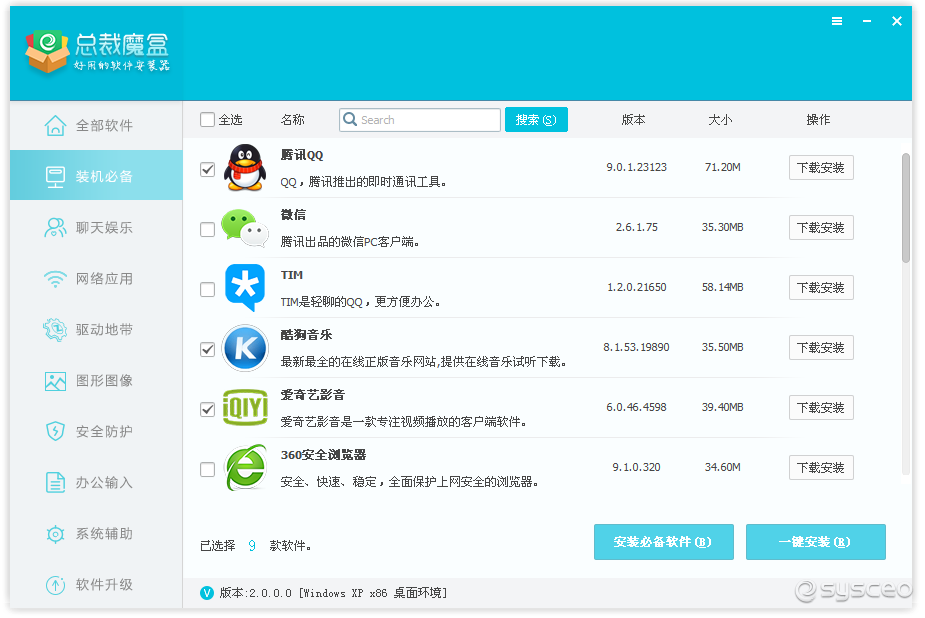Viewport: 925px width, 618px height.
Task: Click 下载安装 for 腾讯QQ
Action: click(821, 167)
